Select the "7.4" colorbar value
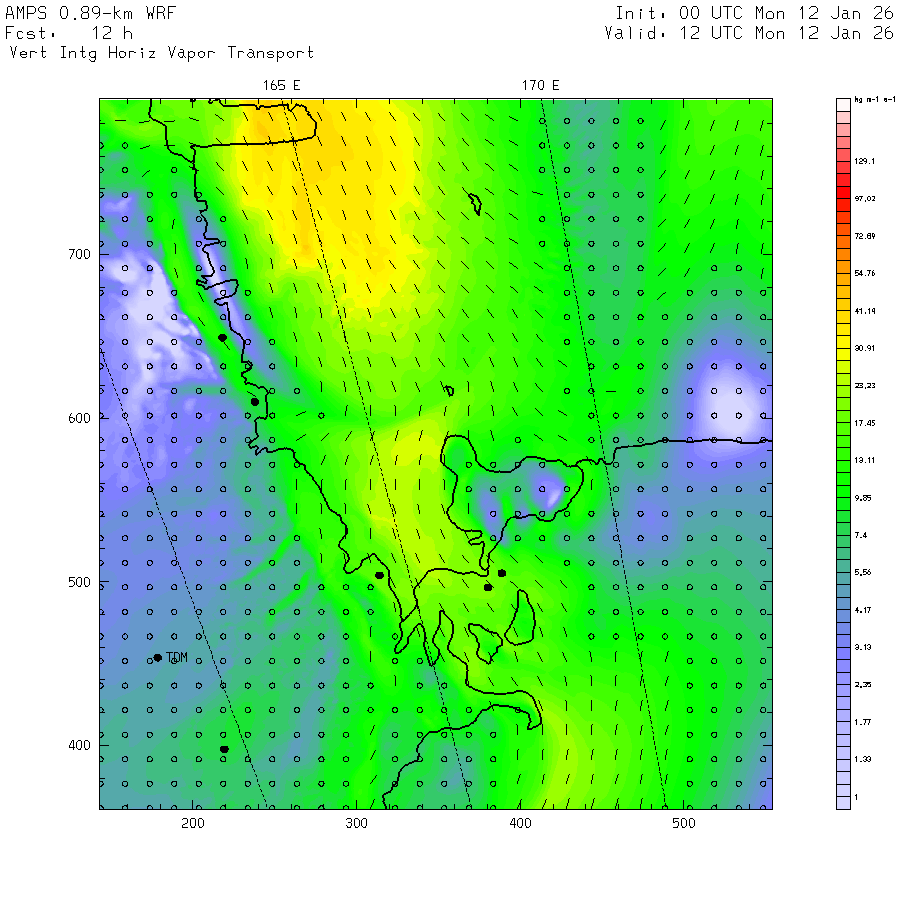The image size is (900, 900). tap(860, 536)
